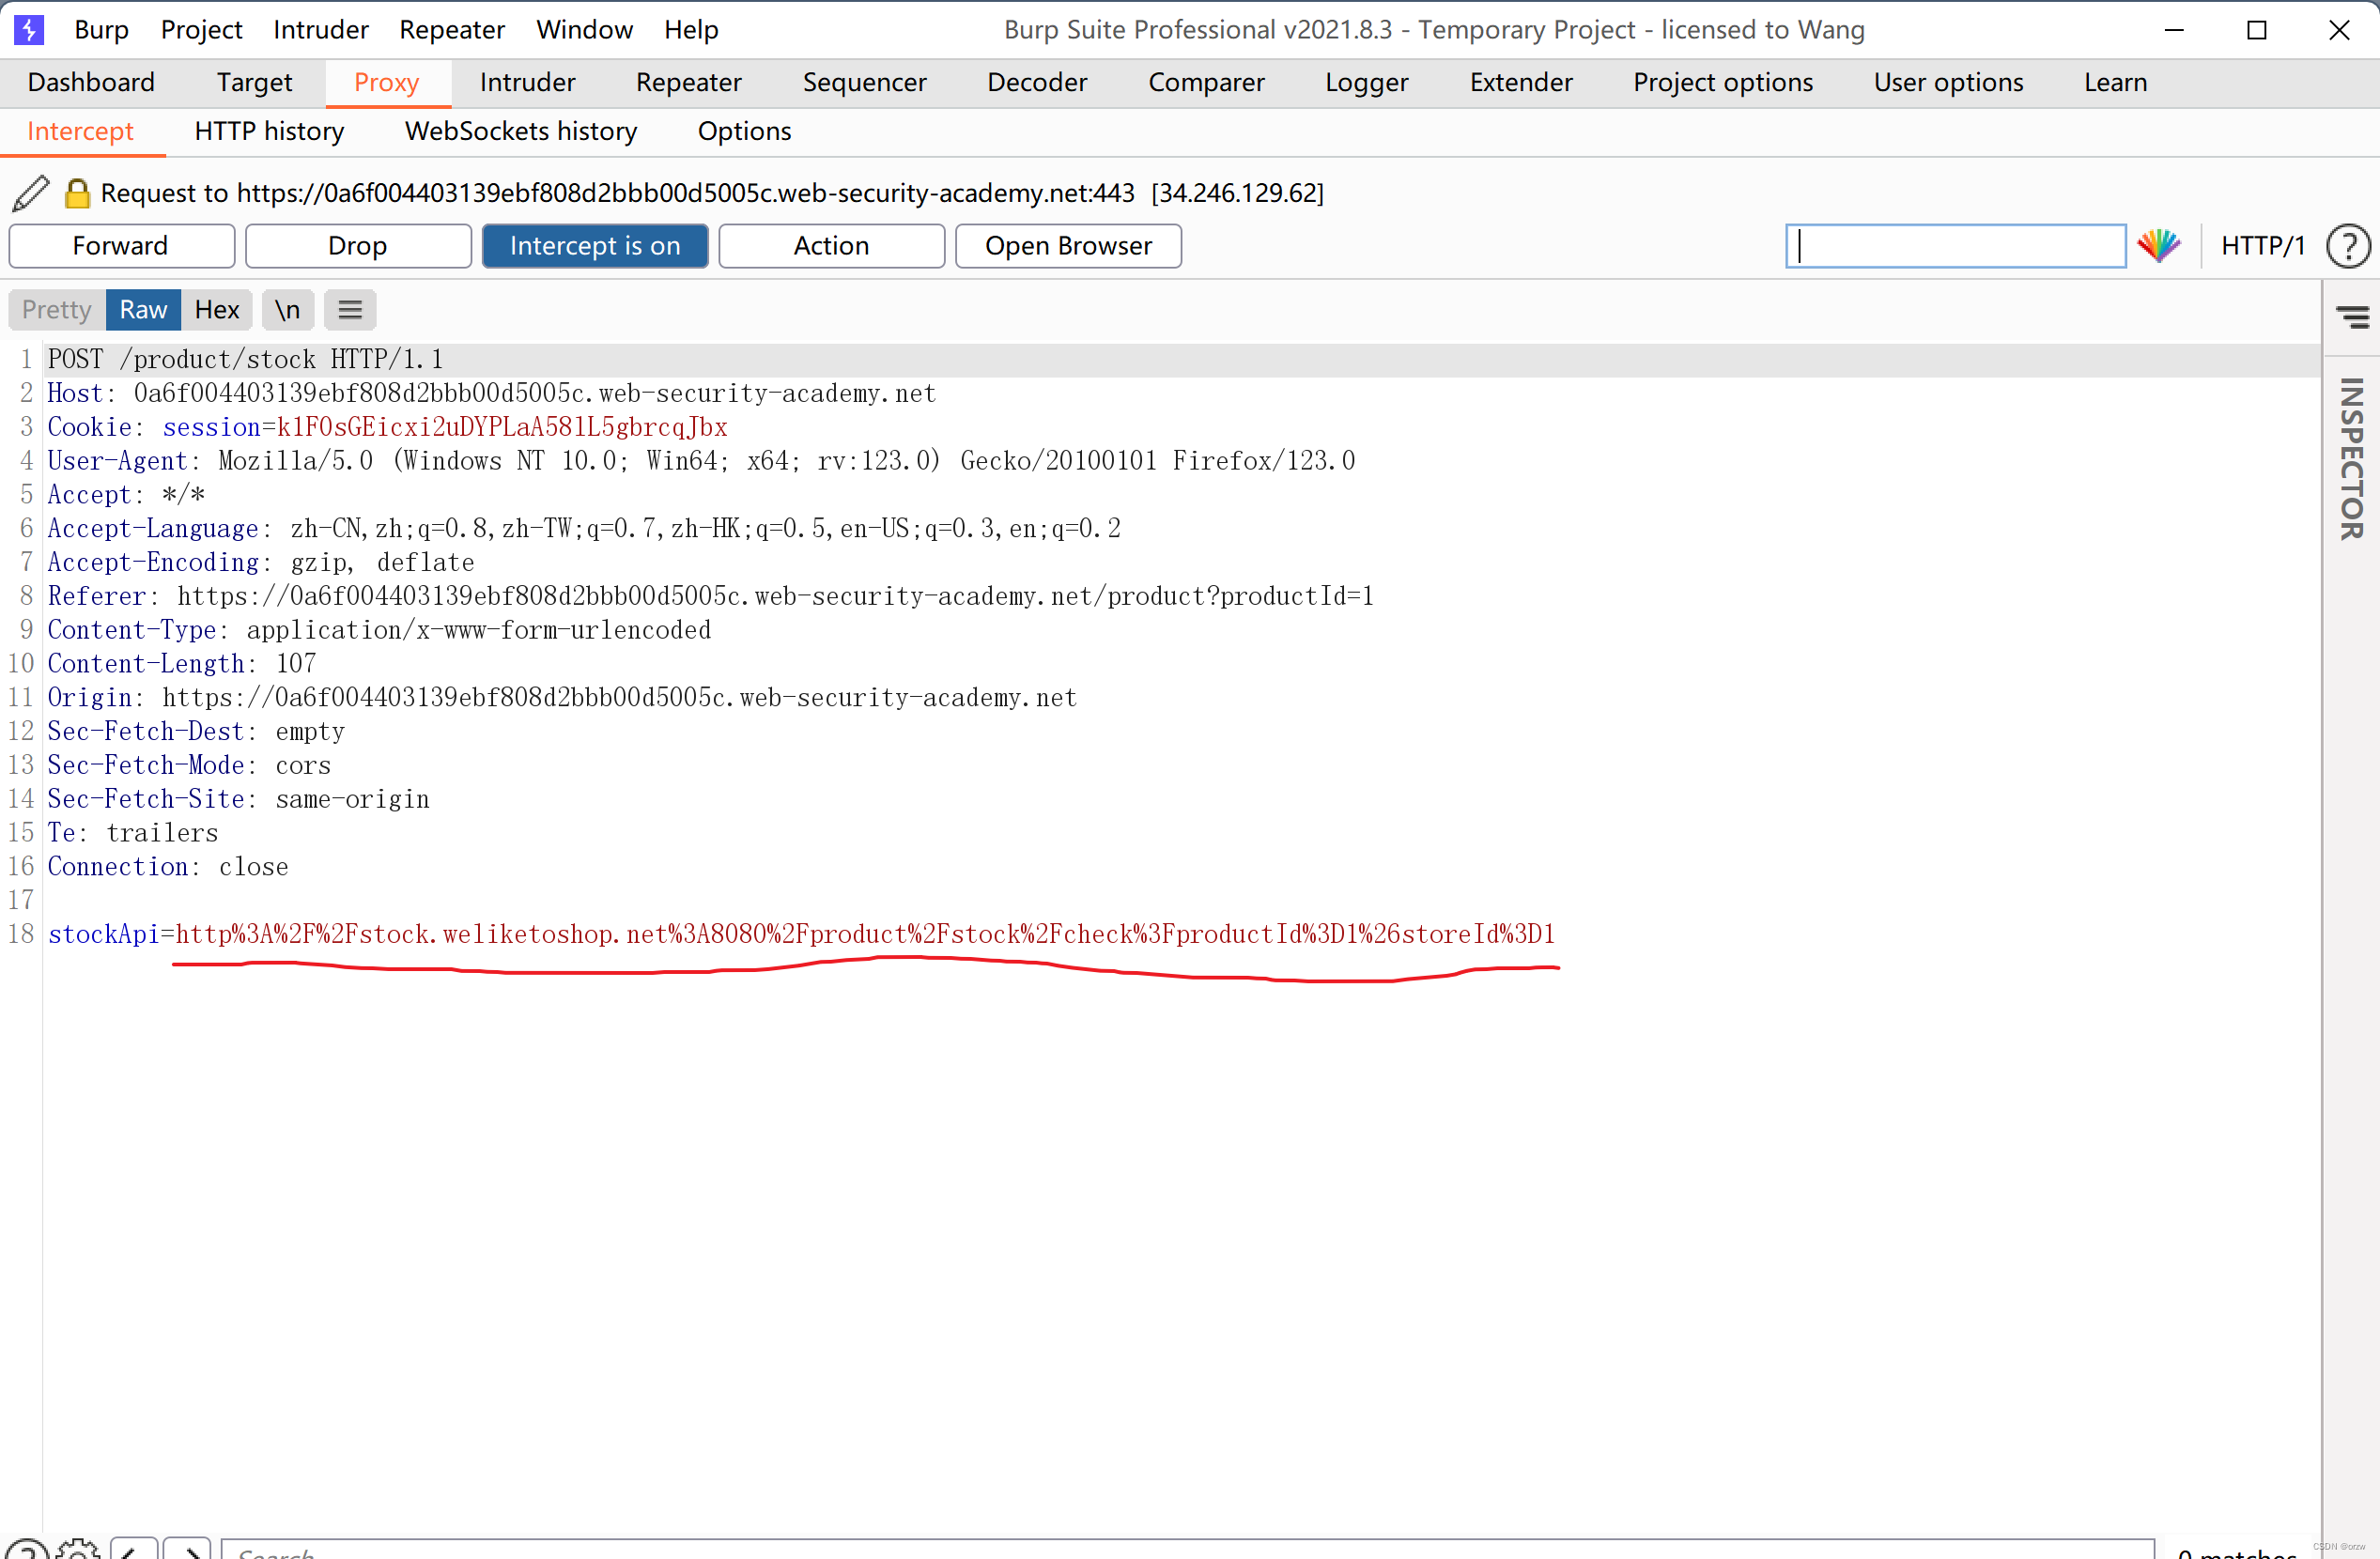This screenshot has height=1559, width=2380.
Task: Drop the intercepted request
Action: tap(357, 246)
